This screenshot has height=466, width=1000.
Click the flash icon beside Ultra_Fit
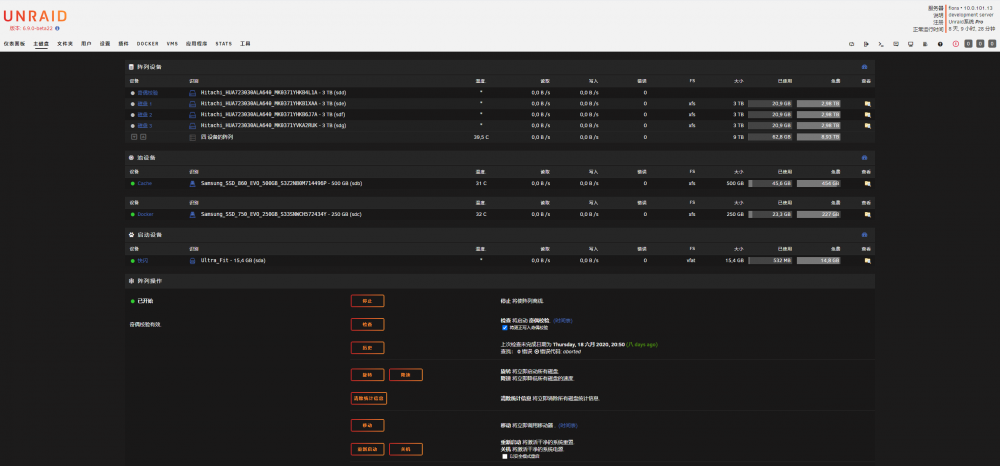click(192, 261)
